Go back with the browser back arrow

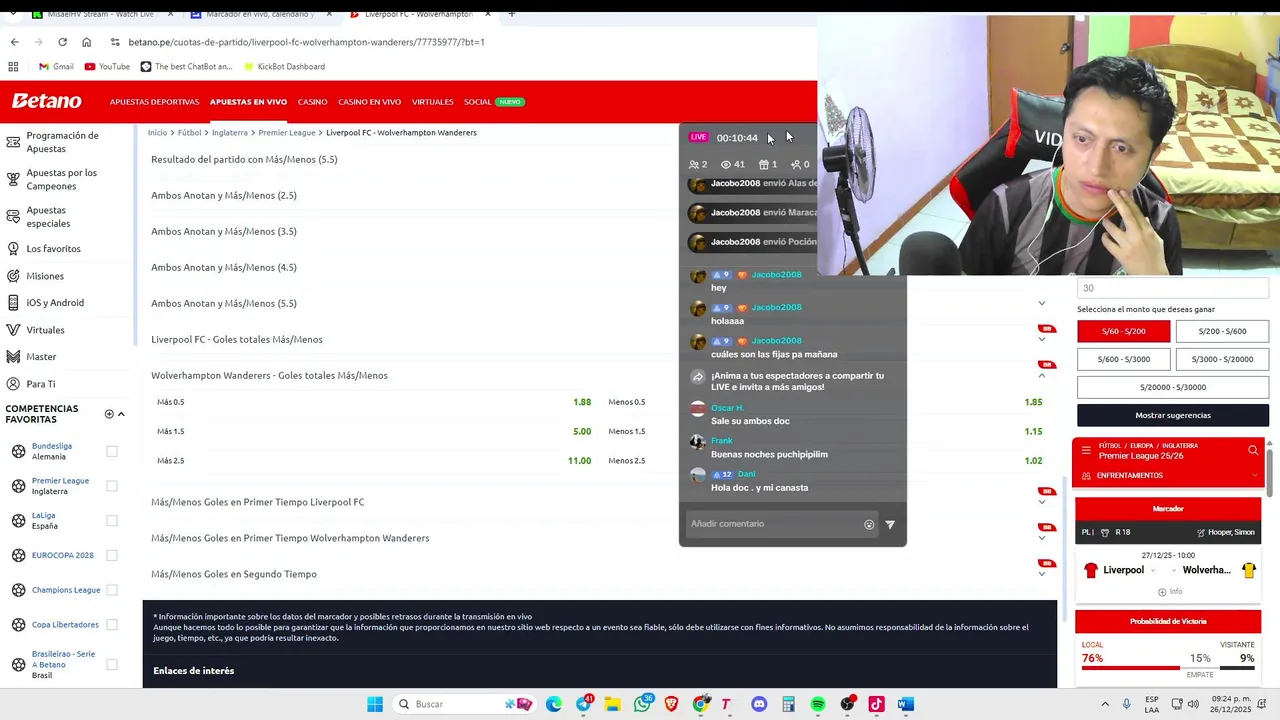[14, 42]
